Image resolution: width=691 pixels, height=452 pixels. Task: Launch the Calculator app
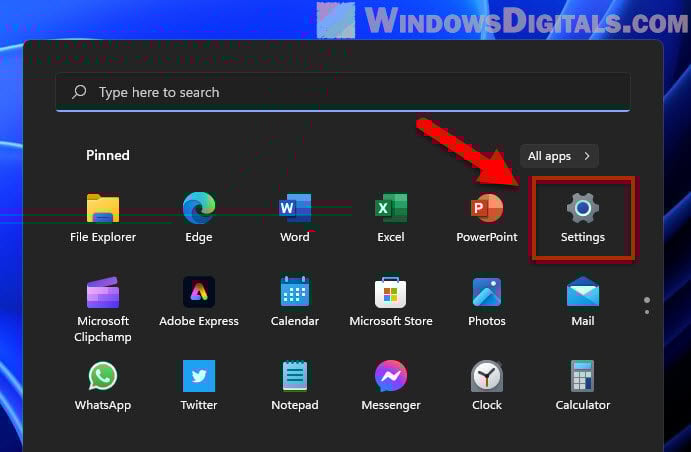pyautogui.click(x=583, y=386)
